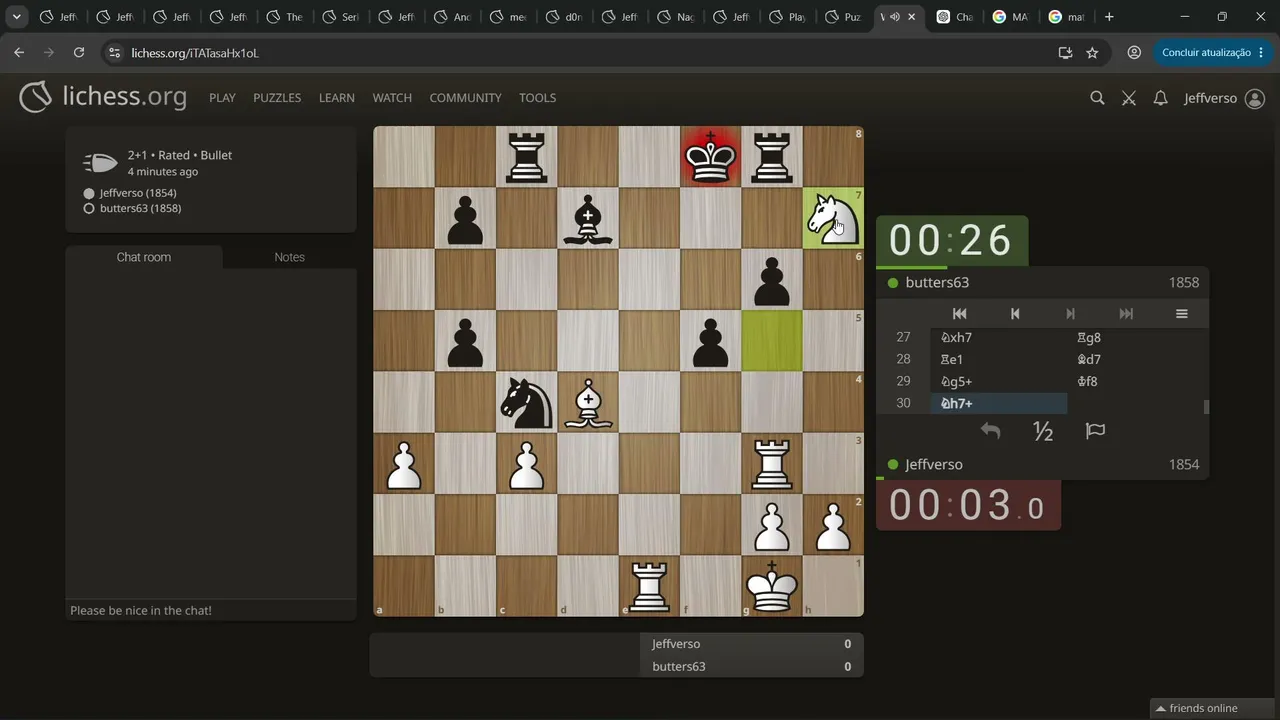Select the white rook on g3
The width and height of the screenshot is (1280, 720).
click(771, 463)
